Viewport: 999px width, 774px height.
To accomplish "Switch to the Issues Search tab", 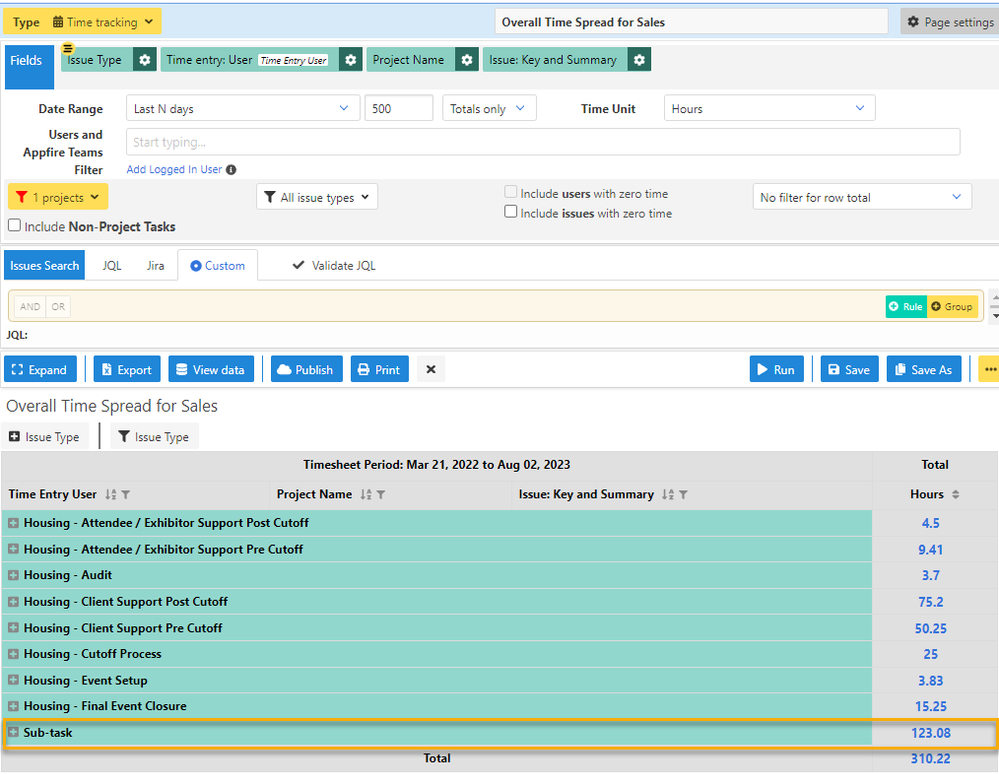I will click(x=45, y=266).
